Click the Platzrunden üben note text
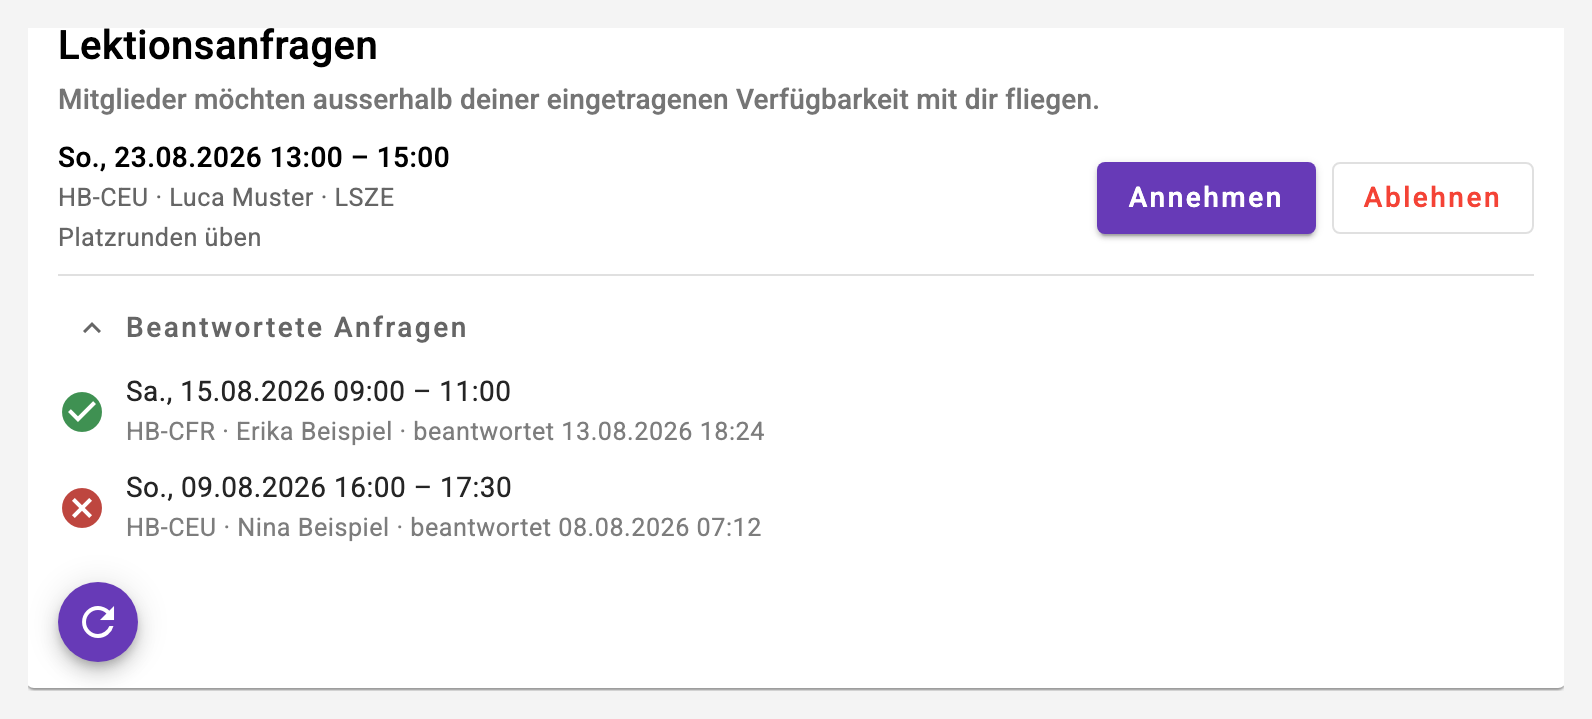 pyautogui.click(x=160, y=237)
